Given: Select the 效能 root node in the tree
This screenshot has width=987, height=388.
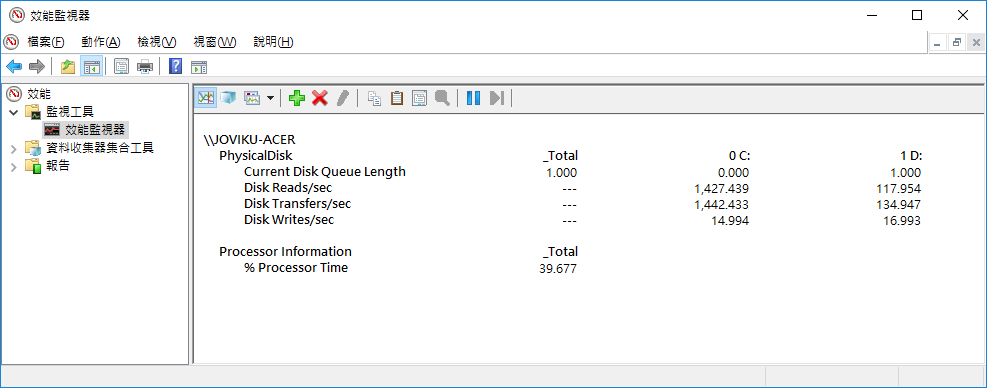Looking at the screenshot, I should pos(39,94).
